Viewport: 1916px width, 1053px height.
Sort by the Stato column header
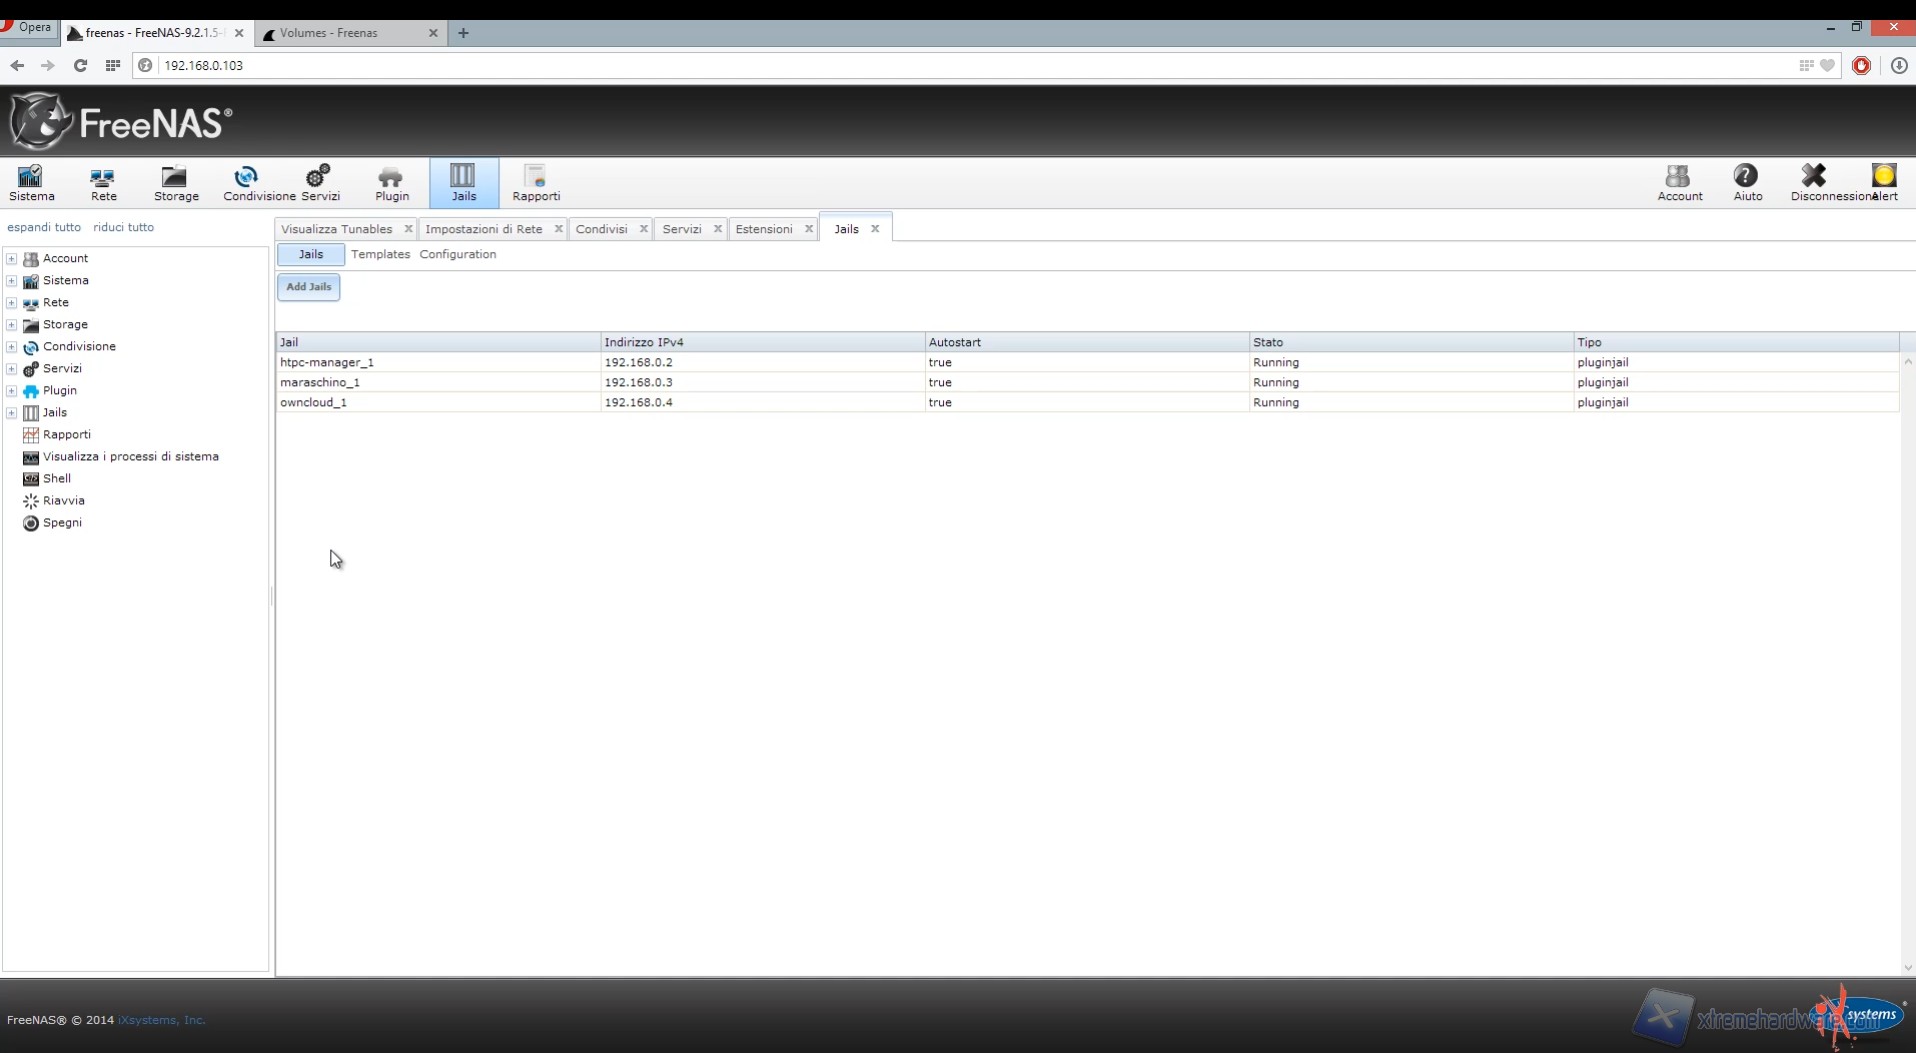click(1268, 342)
